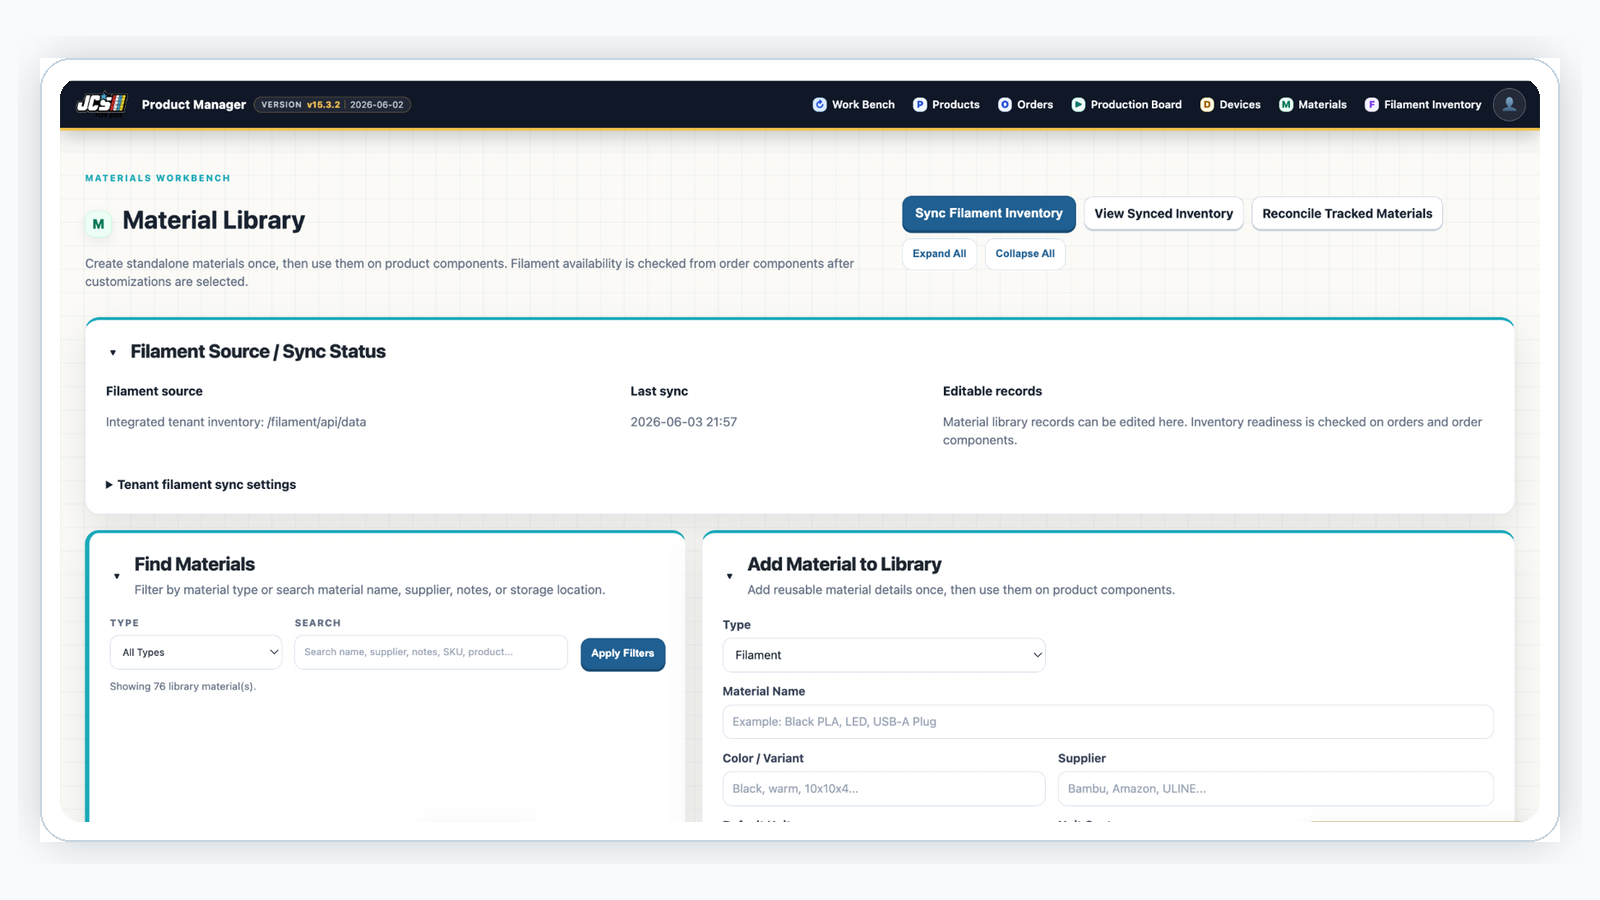Click 'Integrated tenant inventory: /filament/api/data' text

coord(236,422)
